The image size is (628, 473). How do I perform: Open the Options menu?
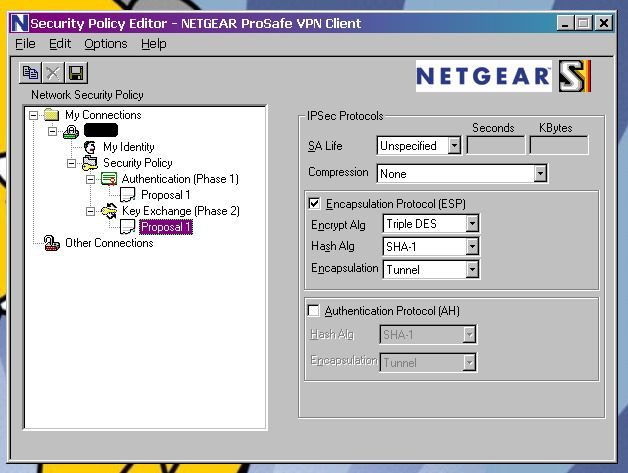tap(106, 44)
